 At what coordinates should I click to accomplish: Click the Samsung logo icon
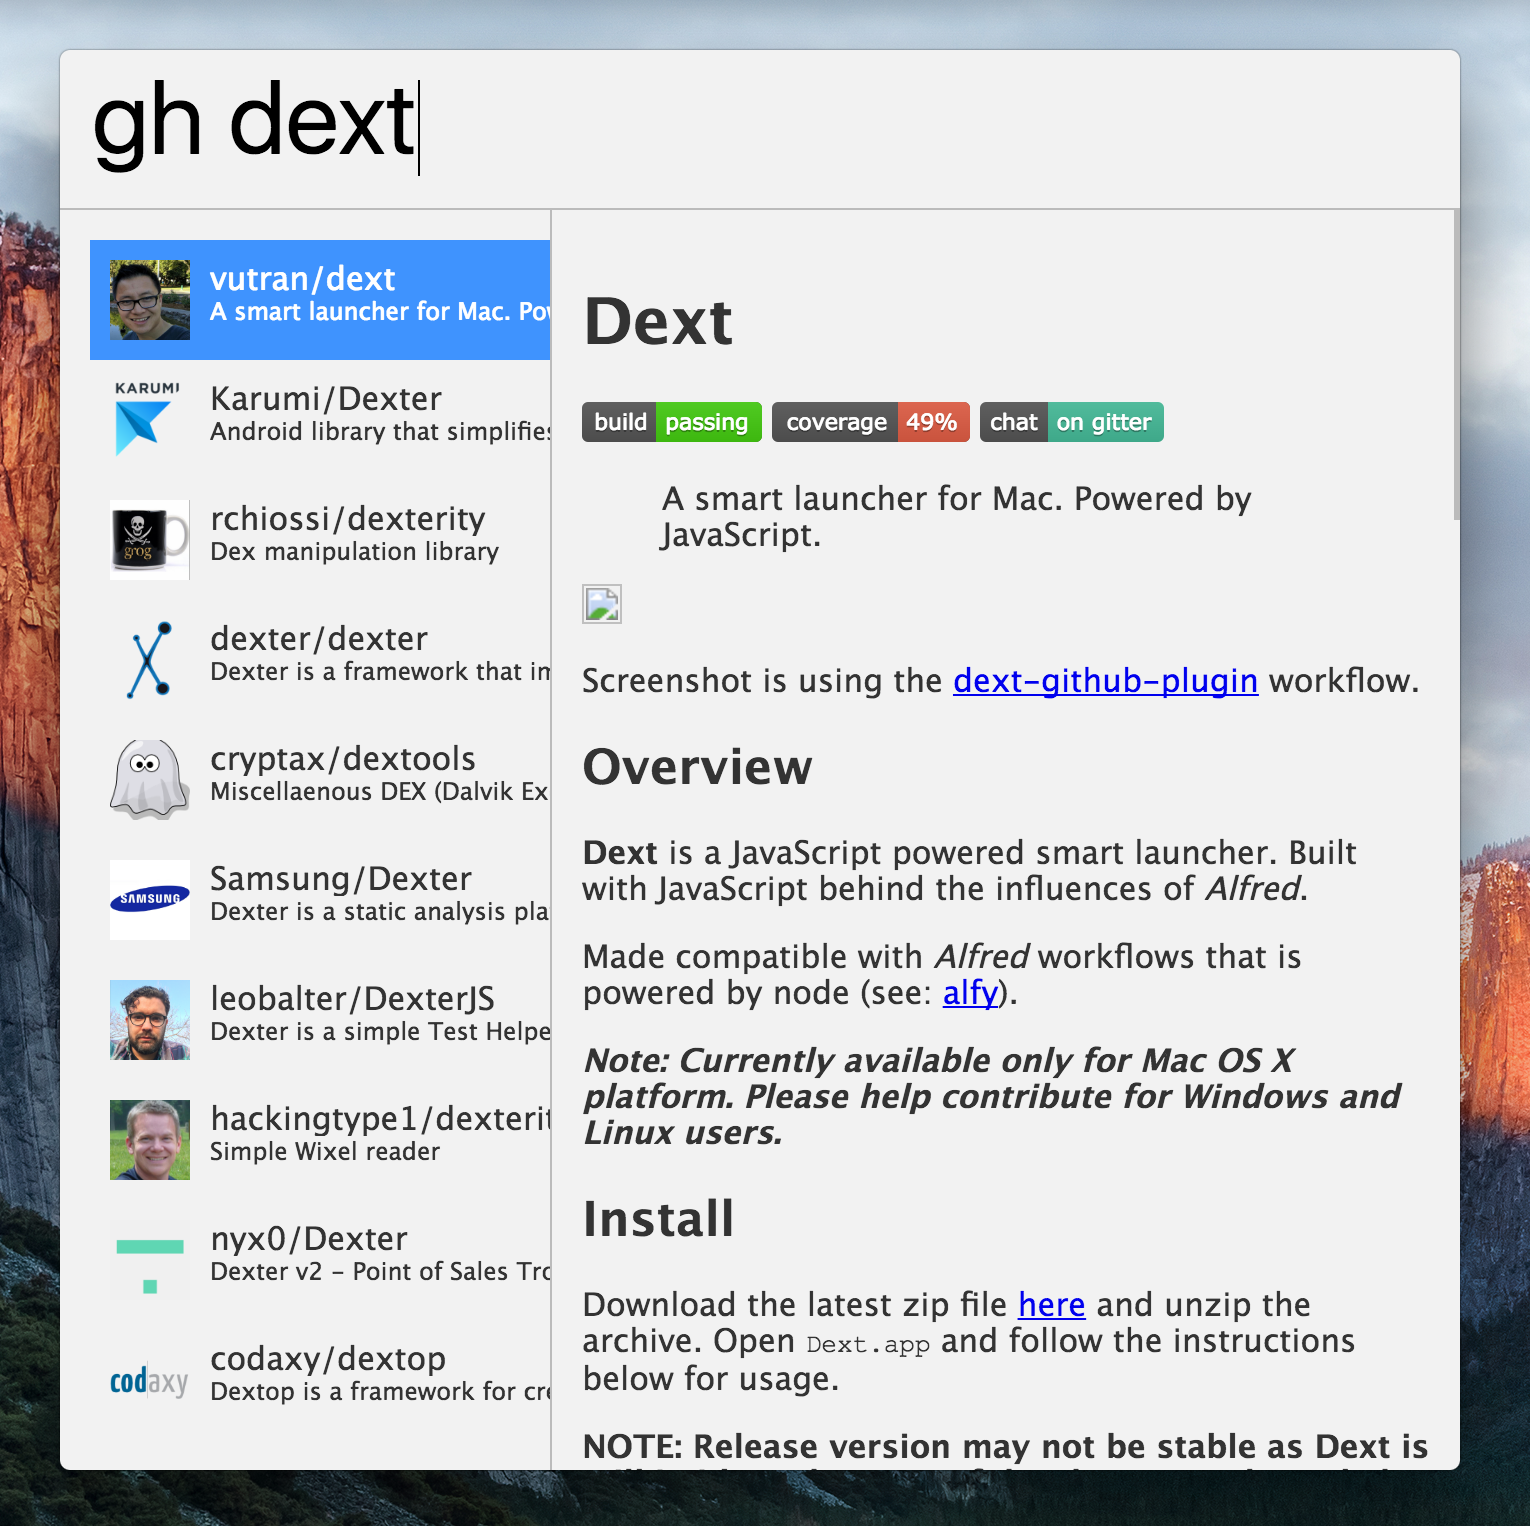point(149,900)
